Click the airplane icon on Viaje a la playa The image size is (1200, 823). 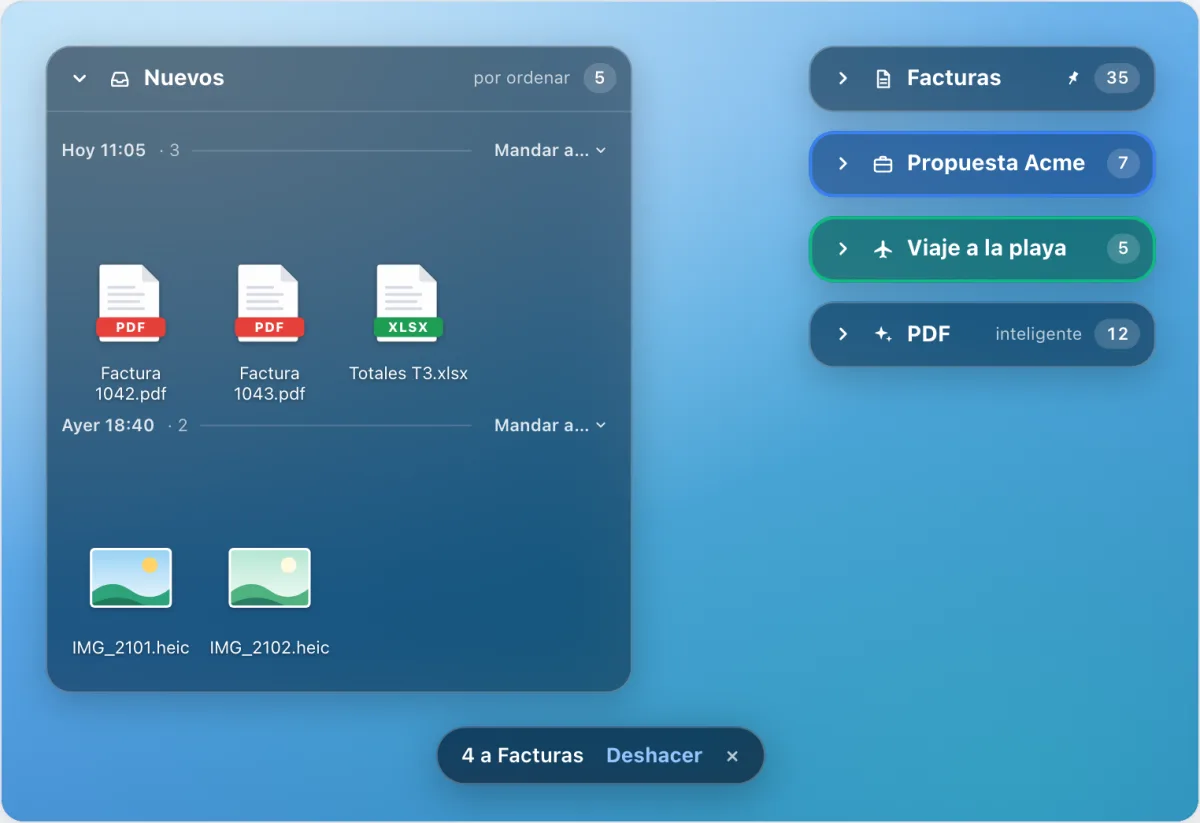(883, 249)
